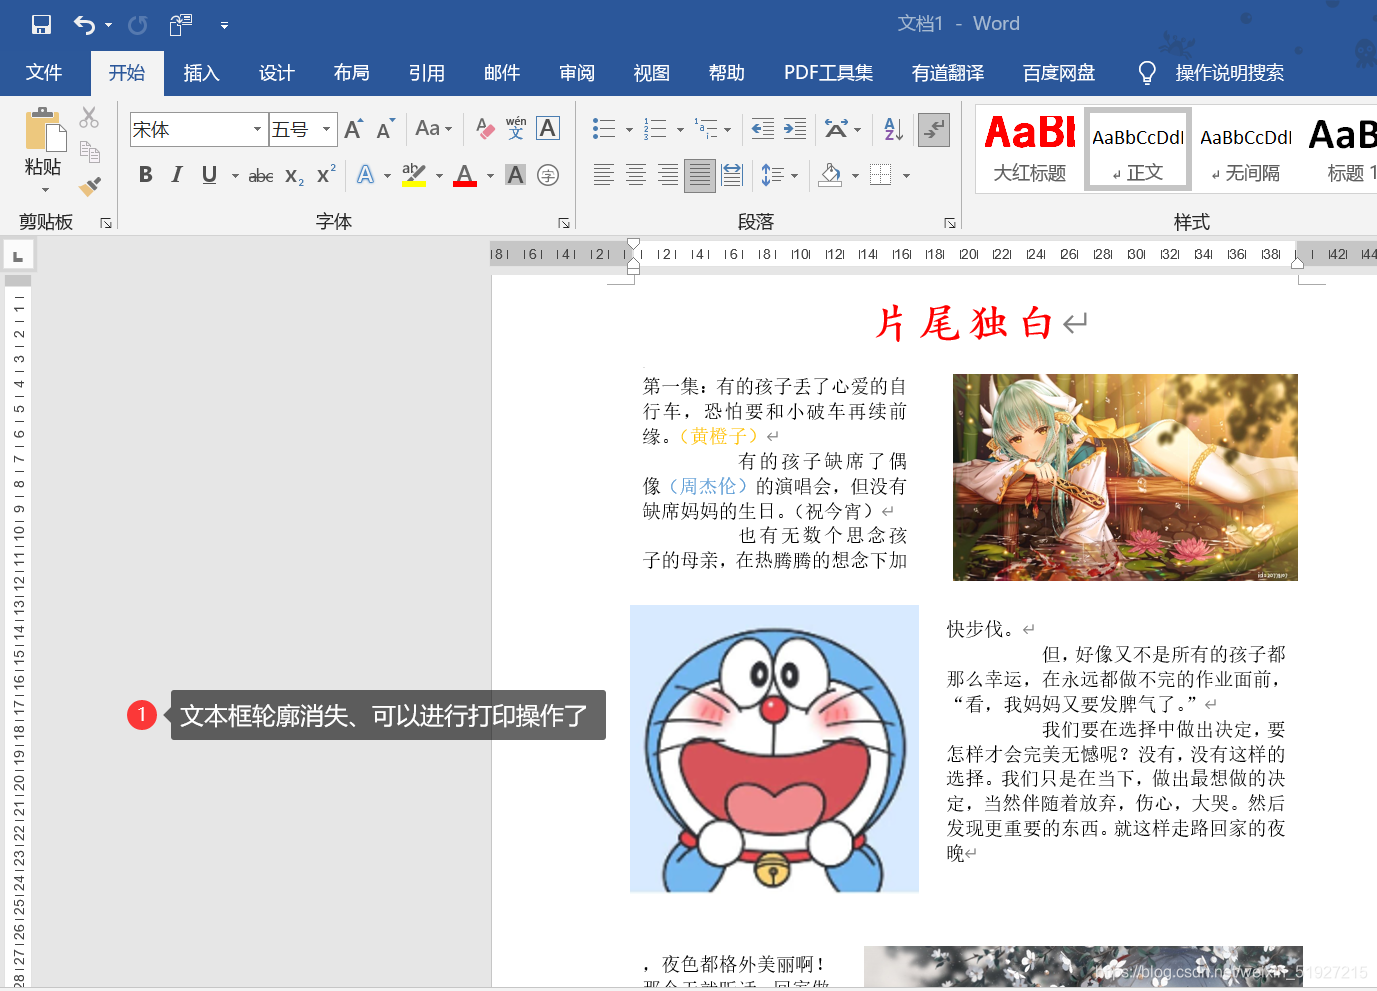This screenshot has width=1377, height=991.
Task: Switch to the 设计 tab
Action: click(276, 73)
